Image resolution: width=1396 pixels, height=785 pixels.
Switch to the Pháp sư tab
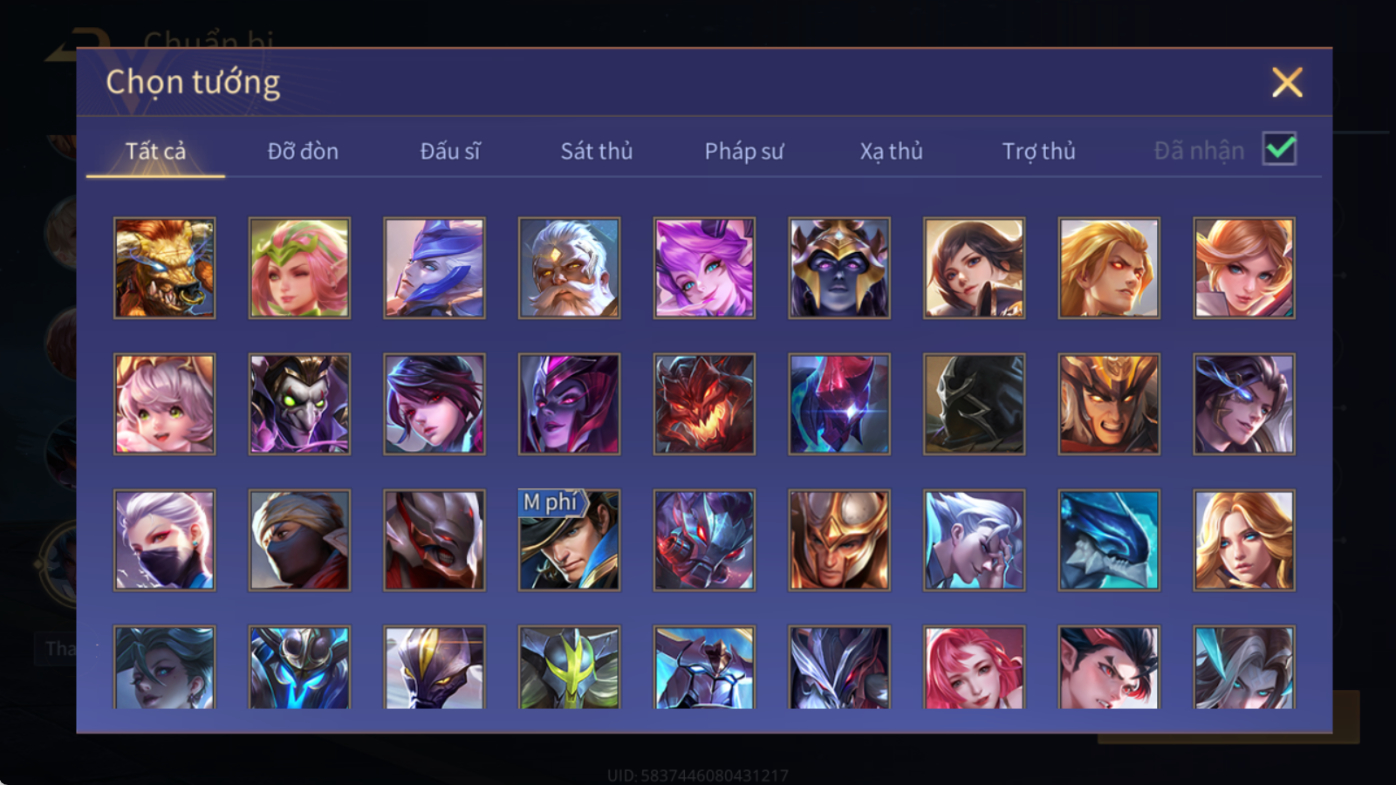744,151
